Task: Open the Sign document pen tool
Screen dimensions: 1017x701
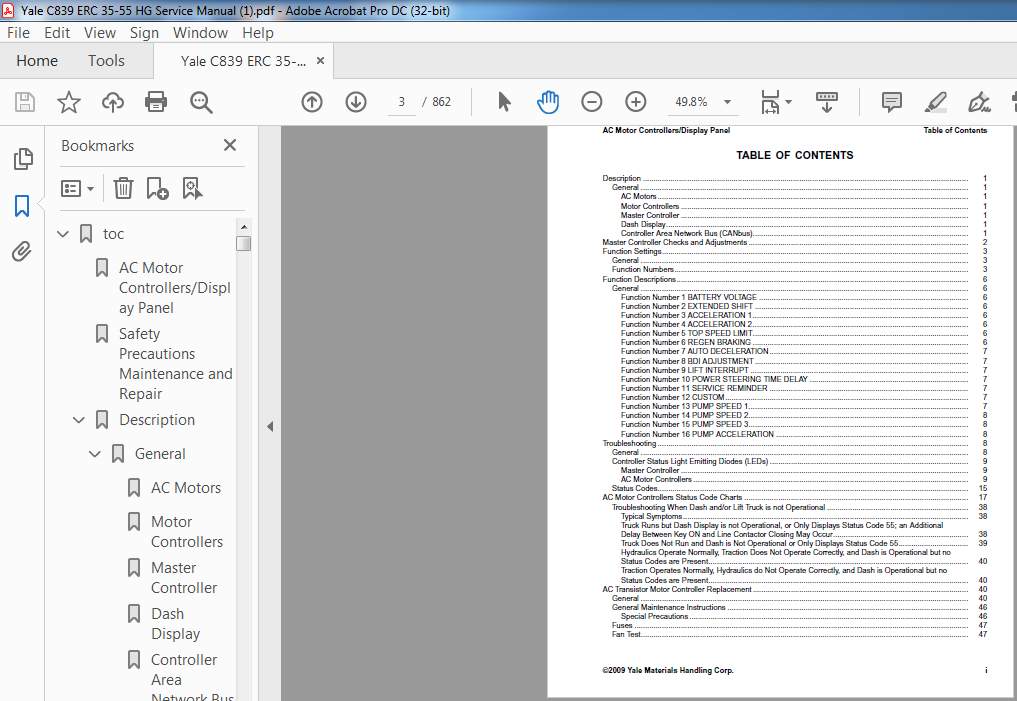Action: tap(979, 102)
